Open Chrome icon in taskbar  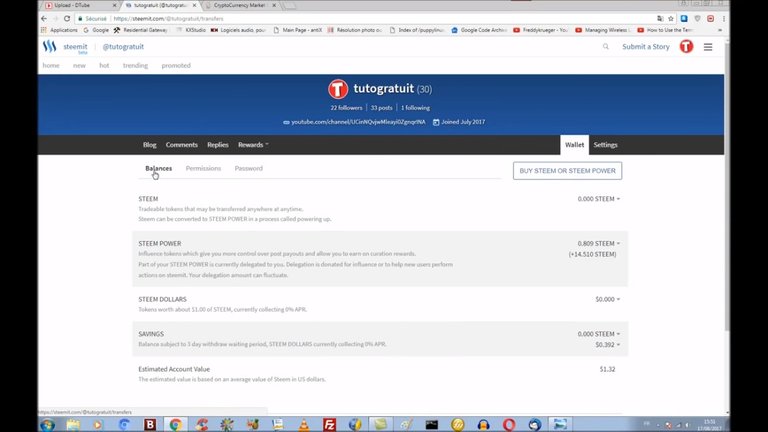click(x=175, y=425)
